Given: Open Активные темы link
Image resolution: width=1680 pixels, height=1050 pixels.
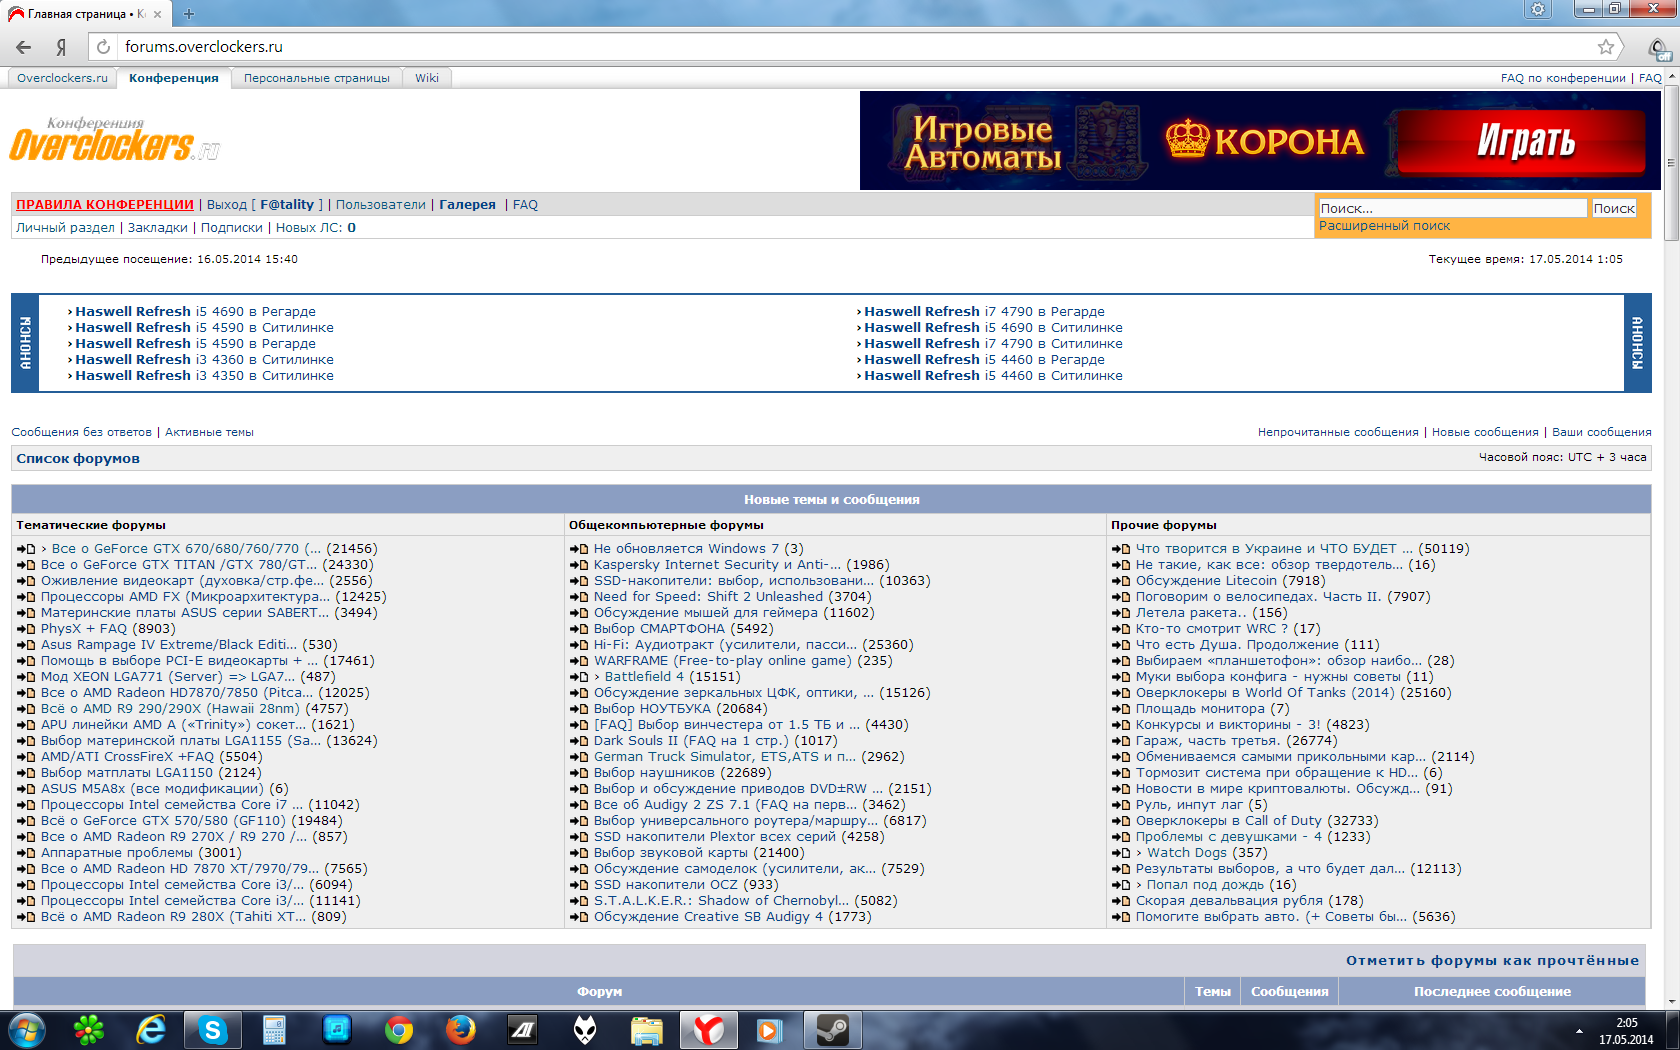Looking at the screenshot, I should [209, 432].
